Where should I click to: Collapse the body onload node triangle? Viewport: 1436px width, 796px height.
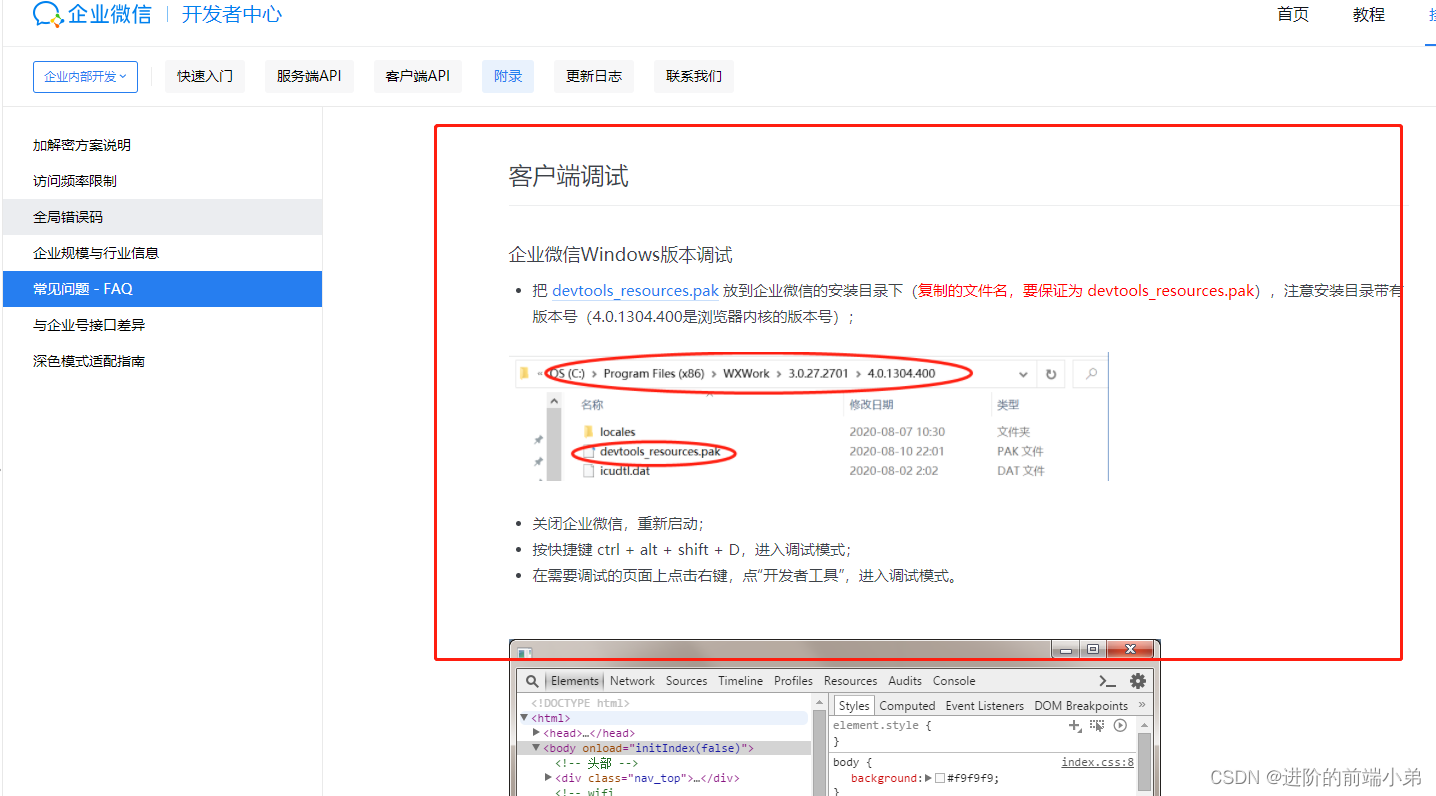[536, 748]
